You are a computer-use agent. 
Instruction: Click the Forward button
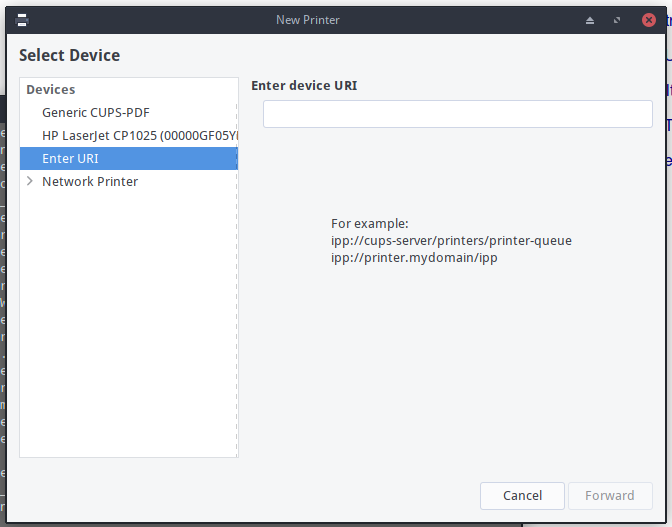(x=610, y=496)
